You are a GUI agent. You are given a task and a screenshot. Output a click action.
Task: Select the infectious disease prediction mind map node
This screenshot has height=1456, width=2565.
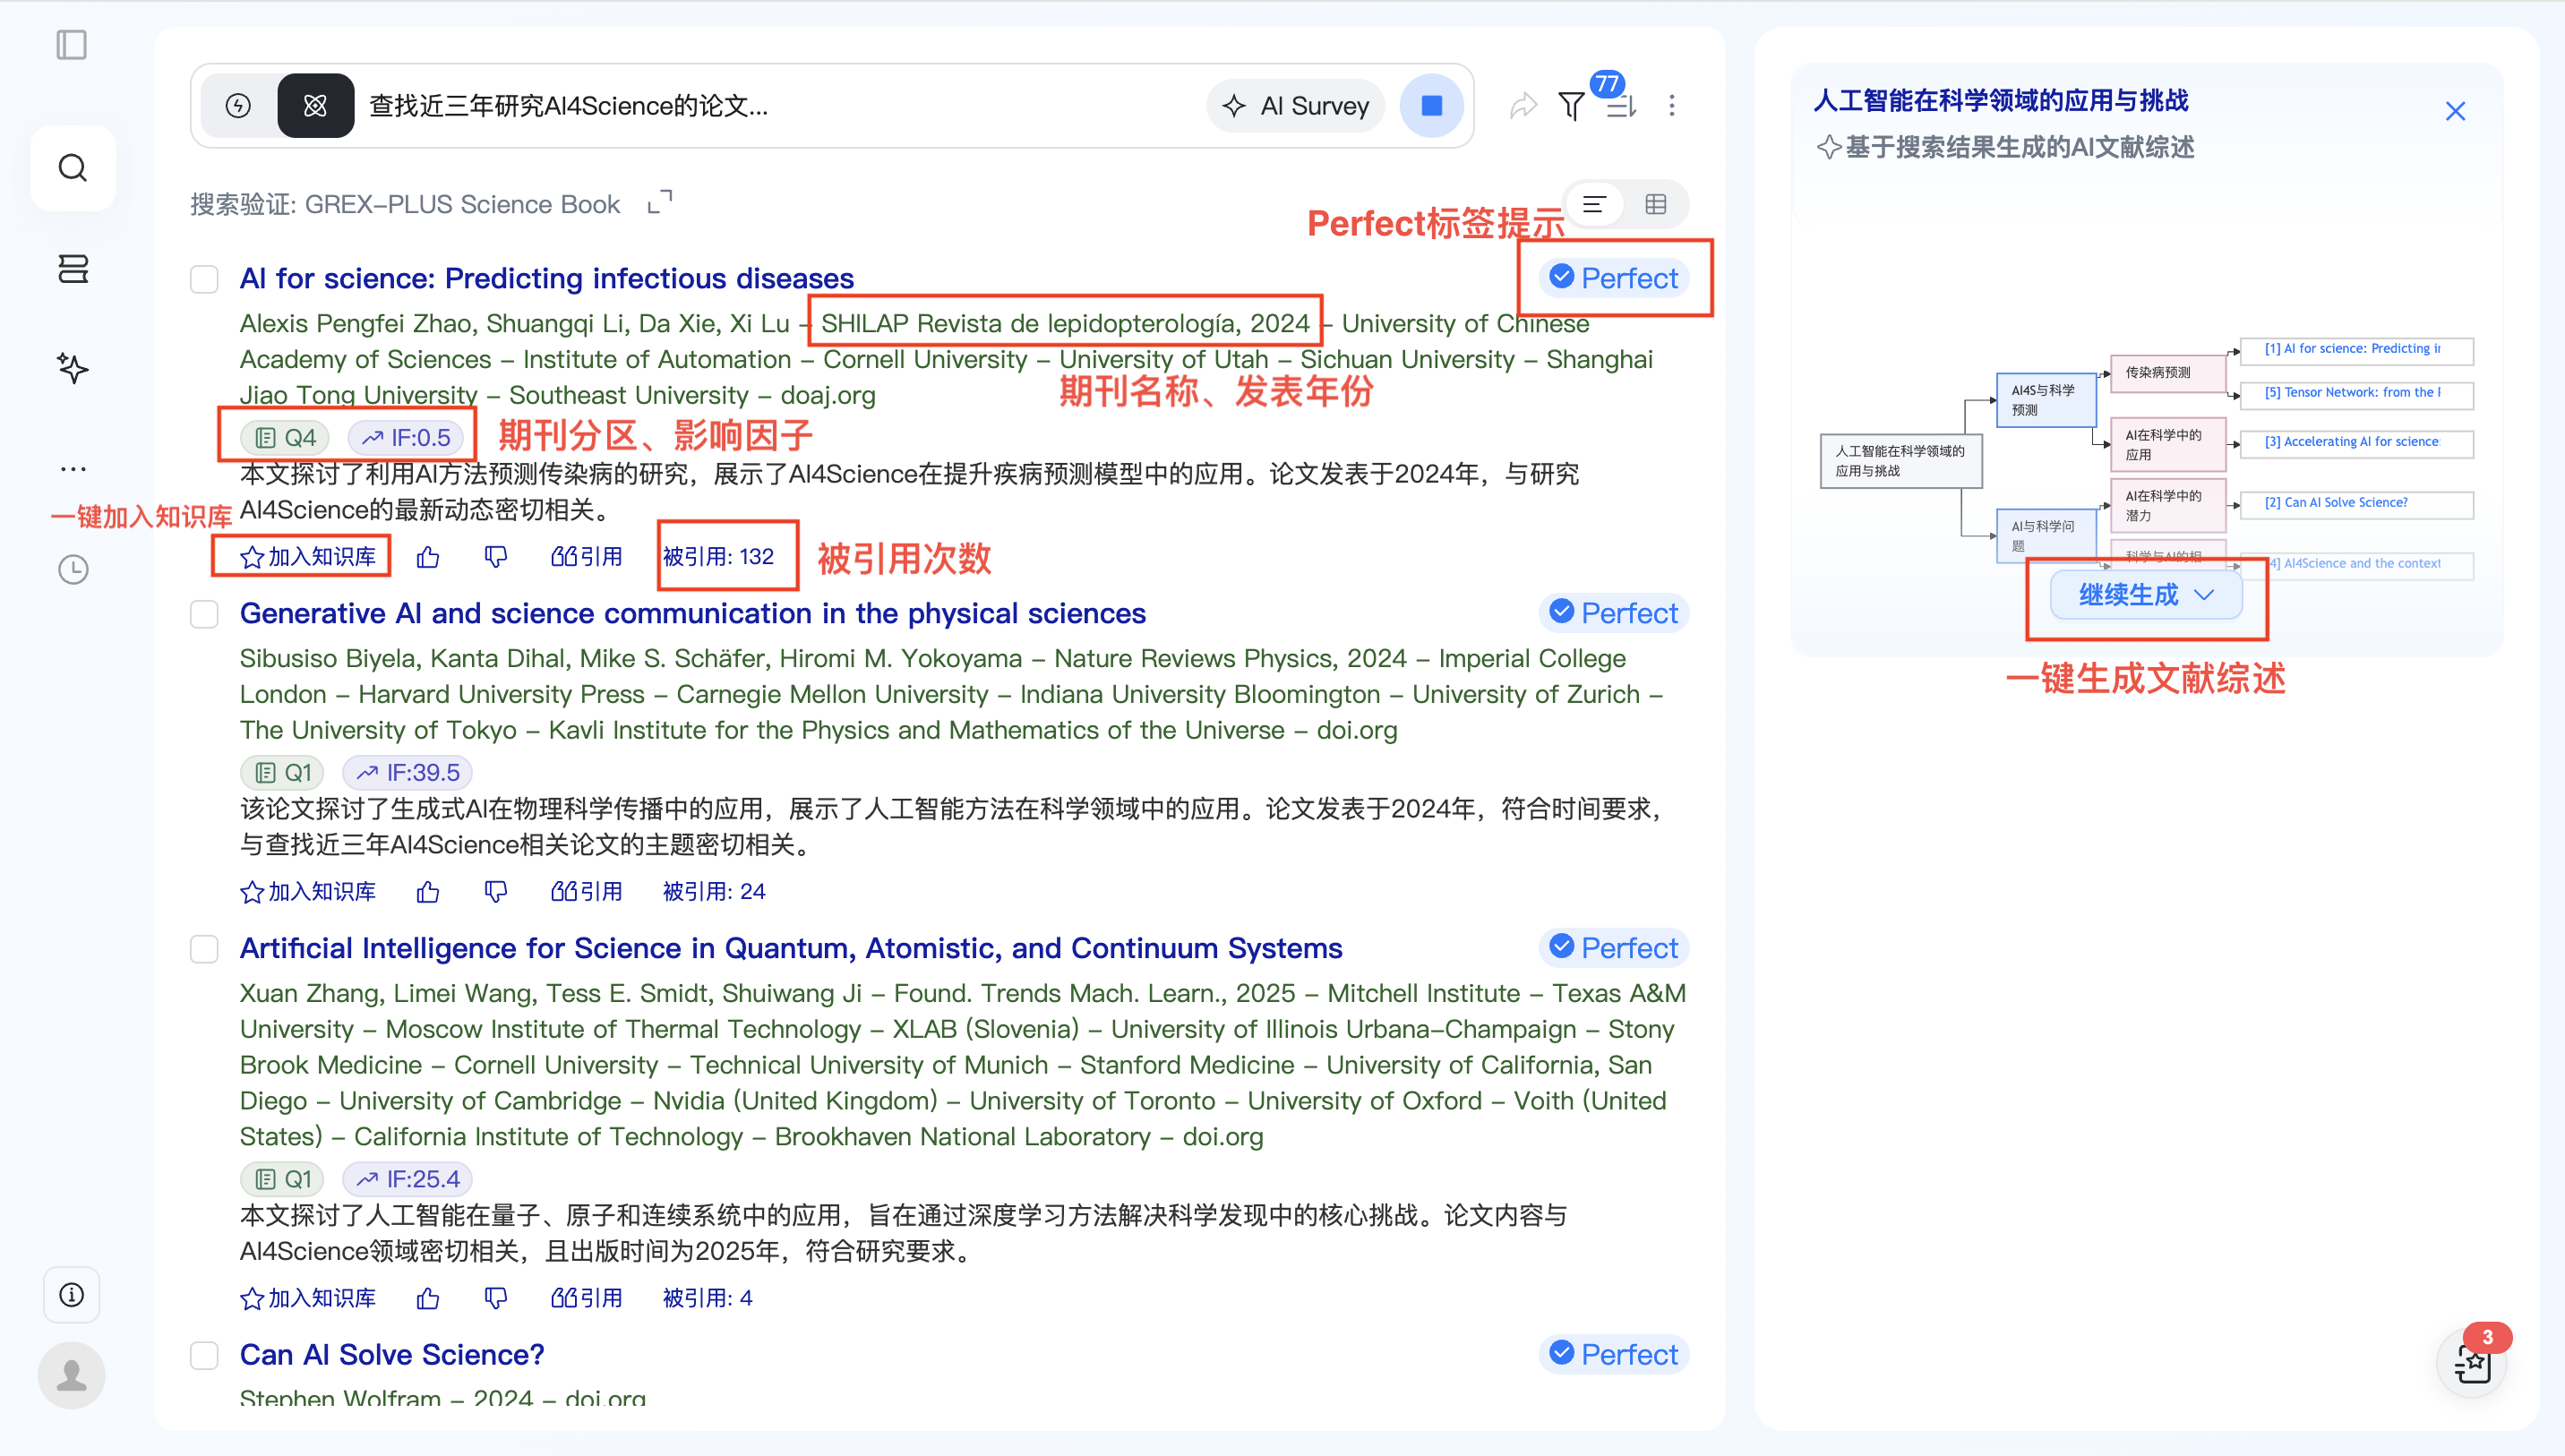click(x=2168, y=373)
